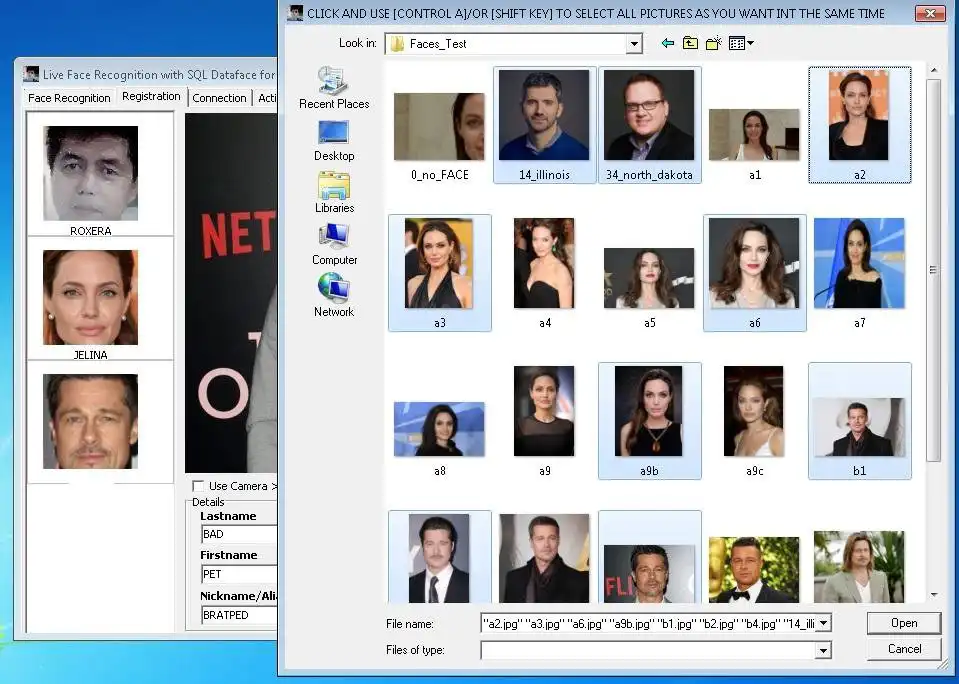Open the View Menu icon in dialog
The height and width of the screenshot is (684, 959).
(741, 43)
